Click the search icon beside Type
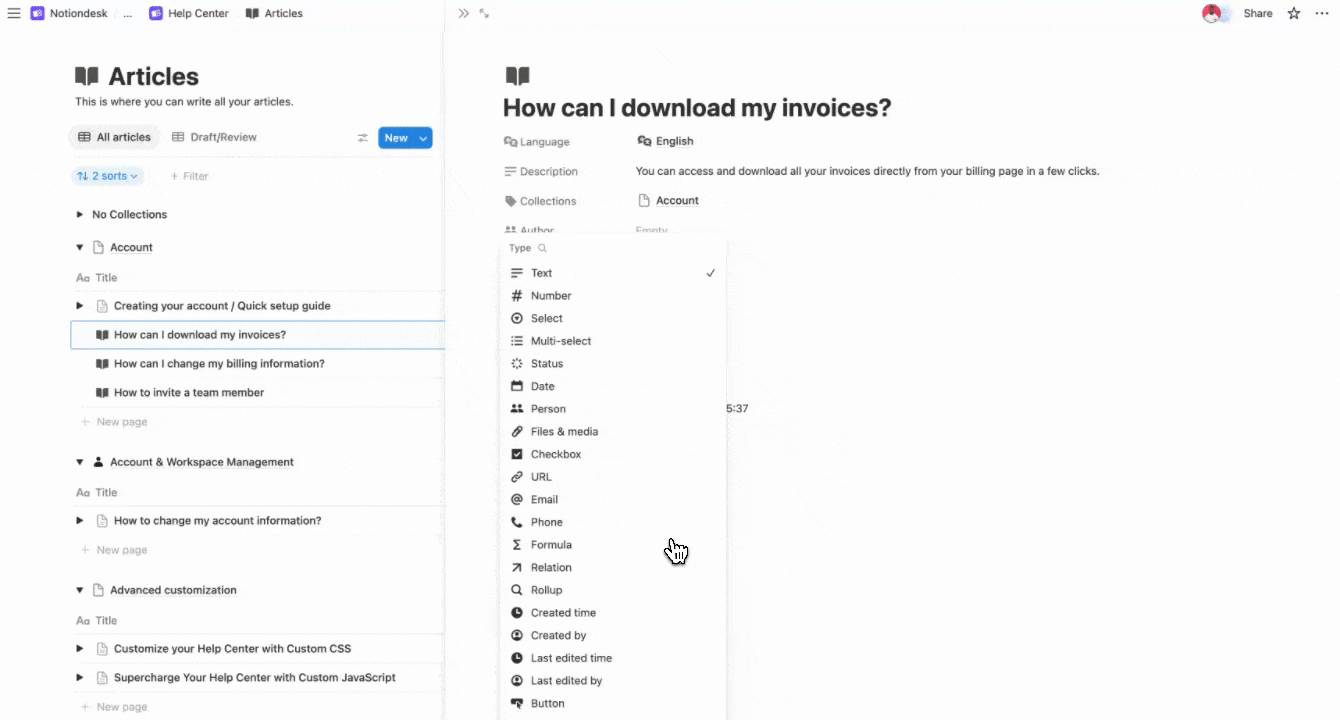This screenshot has height=720, width=1340. (543, 248)
